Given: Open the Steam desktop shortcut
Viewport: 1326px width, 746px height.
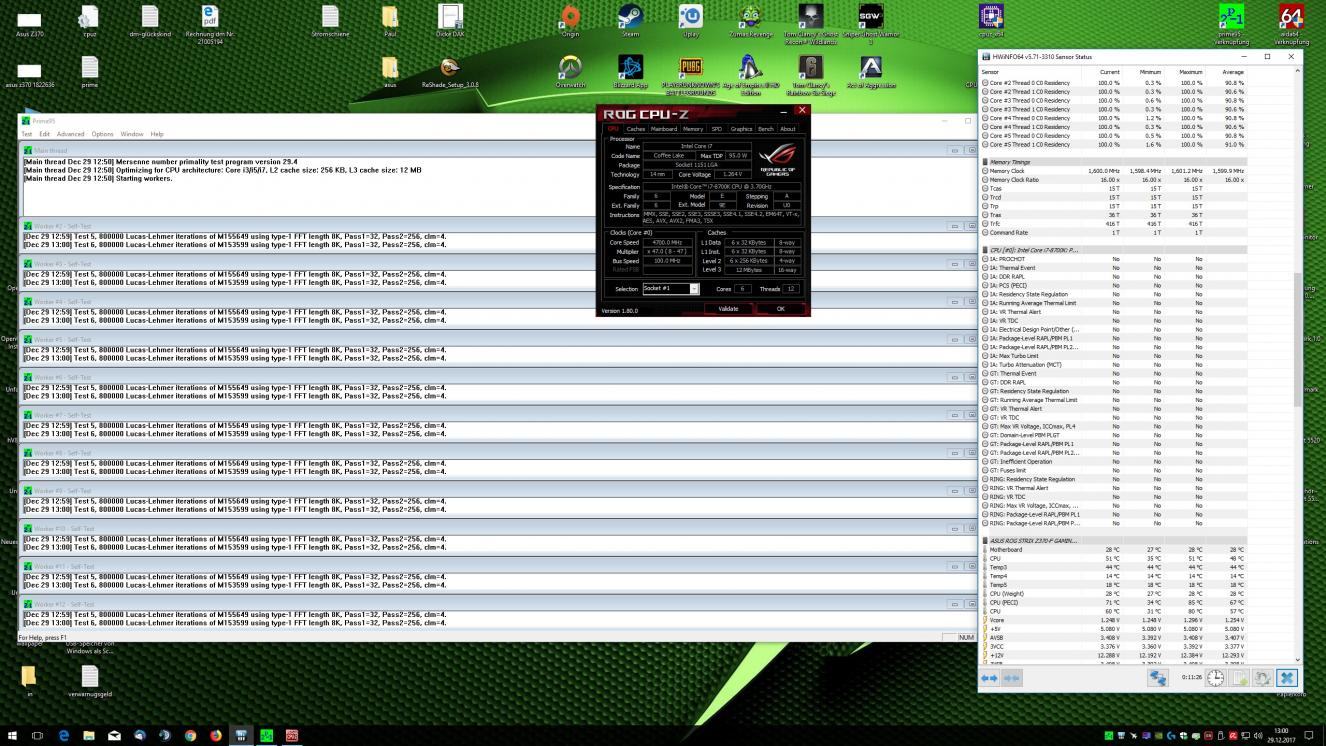Looking at the screenshot, I should 630,20.
